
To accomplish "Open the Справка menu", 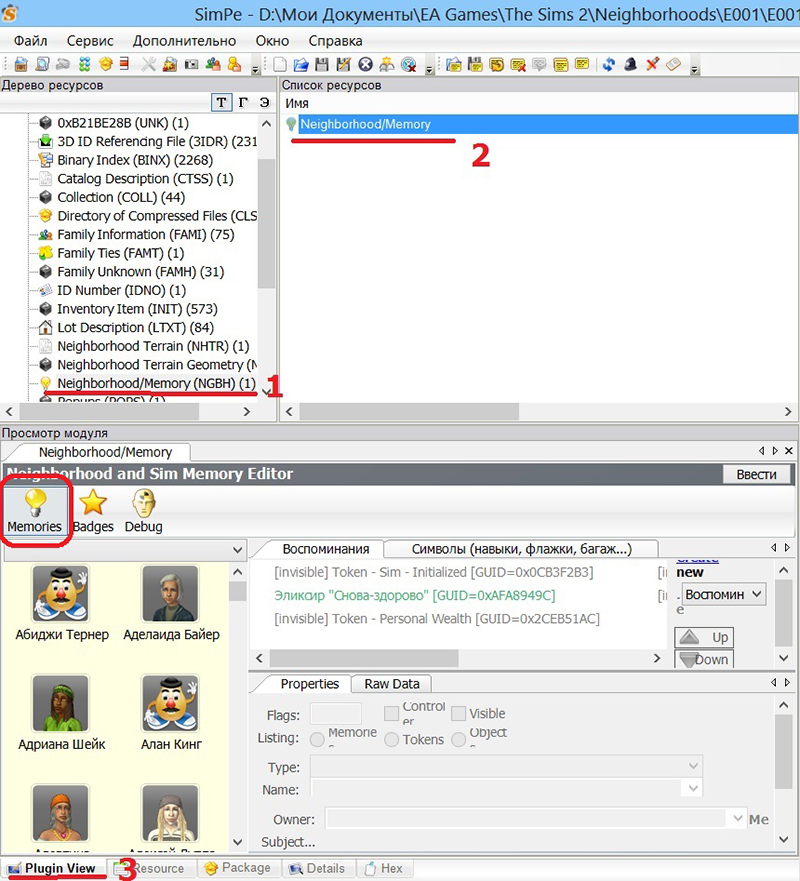I will coord(335,41).
